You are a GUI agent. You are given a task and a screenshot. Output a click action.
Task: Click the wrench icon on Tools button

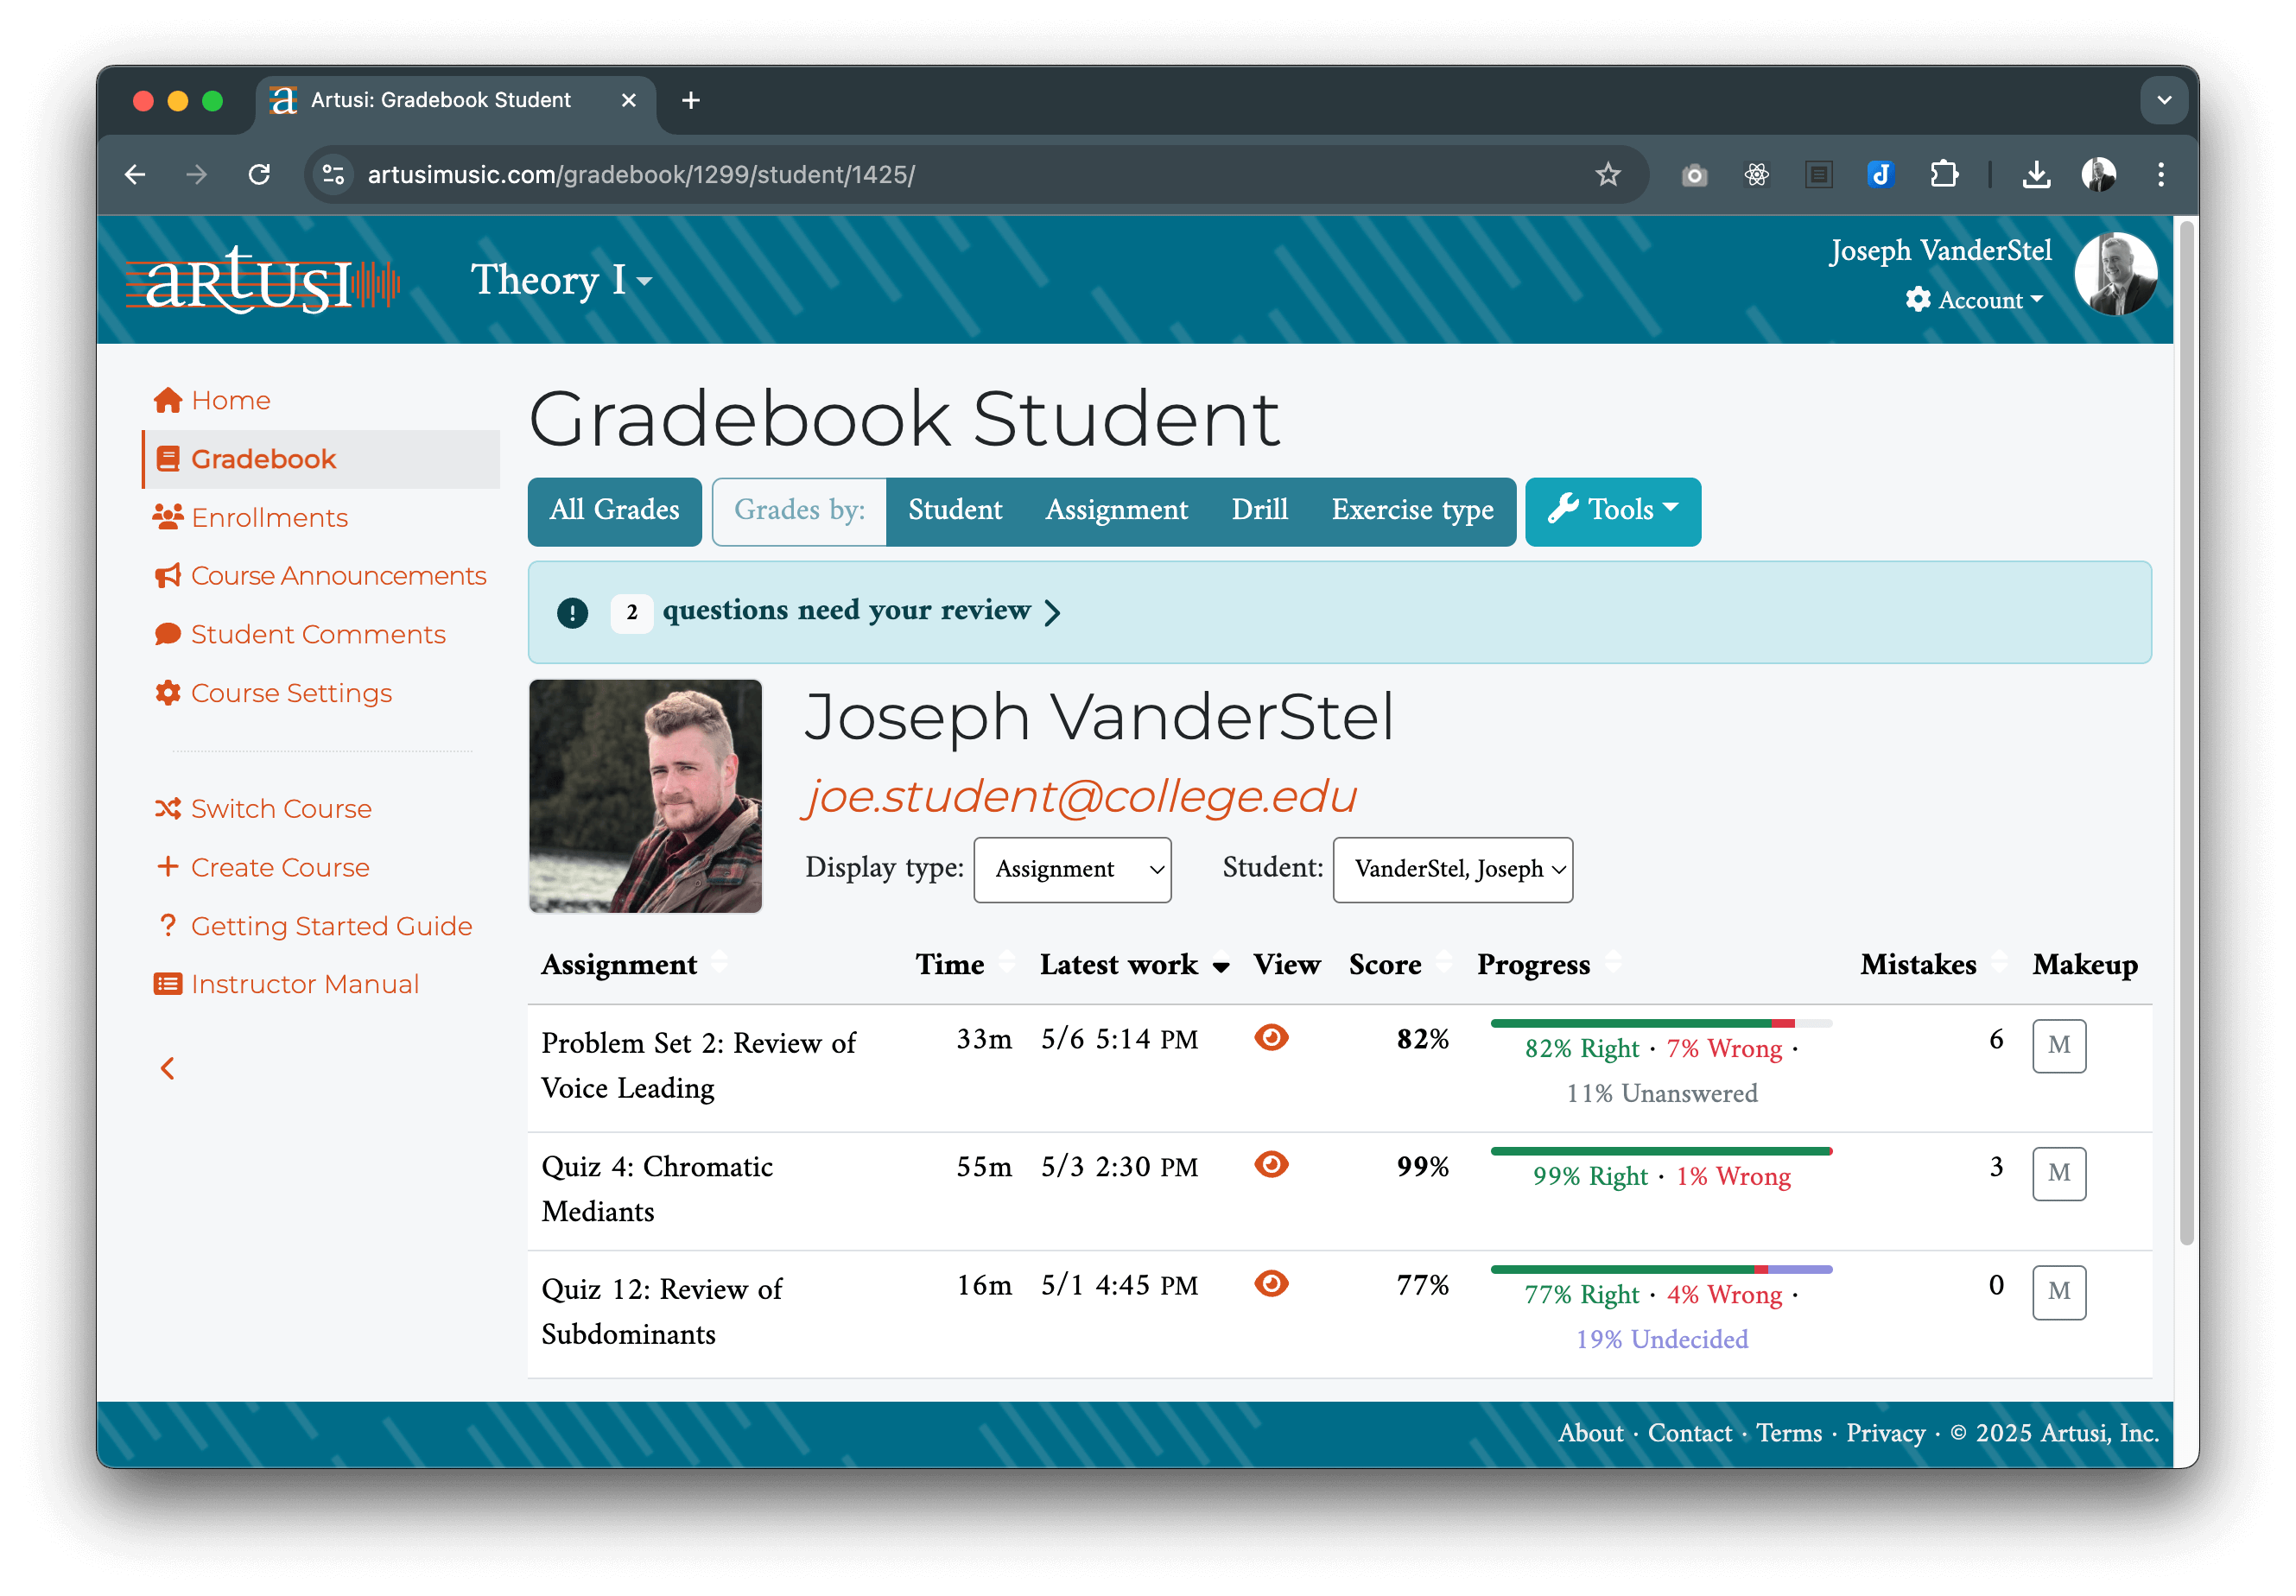coord(1563,509)
